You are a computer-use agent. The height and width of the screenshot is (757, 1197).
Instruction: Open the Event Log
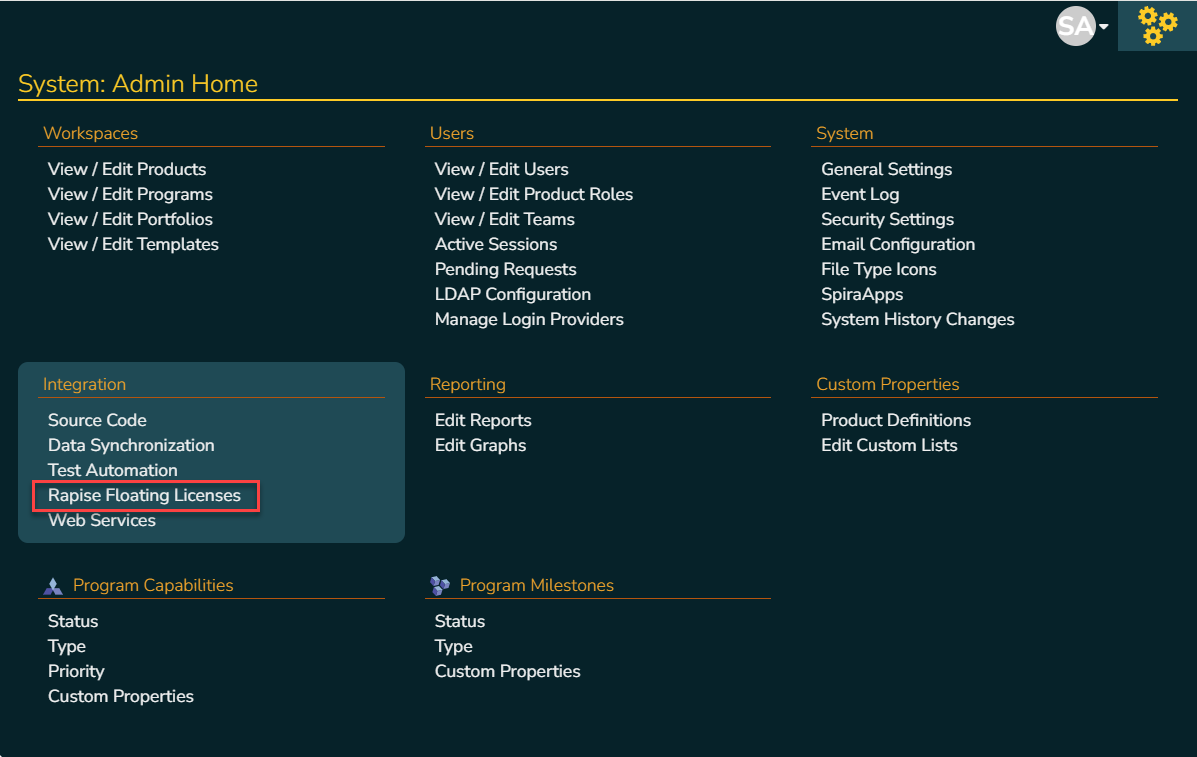[859, 194]
